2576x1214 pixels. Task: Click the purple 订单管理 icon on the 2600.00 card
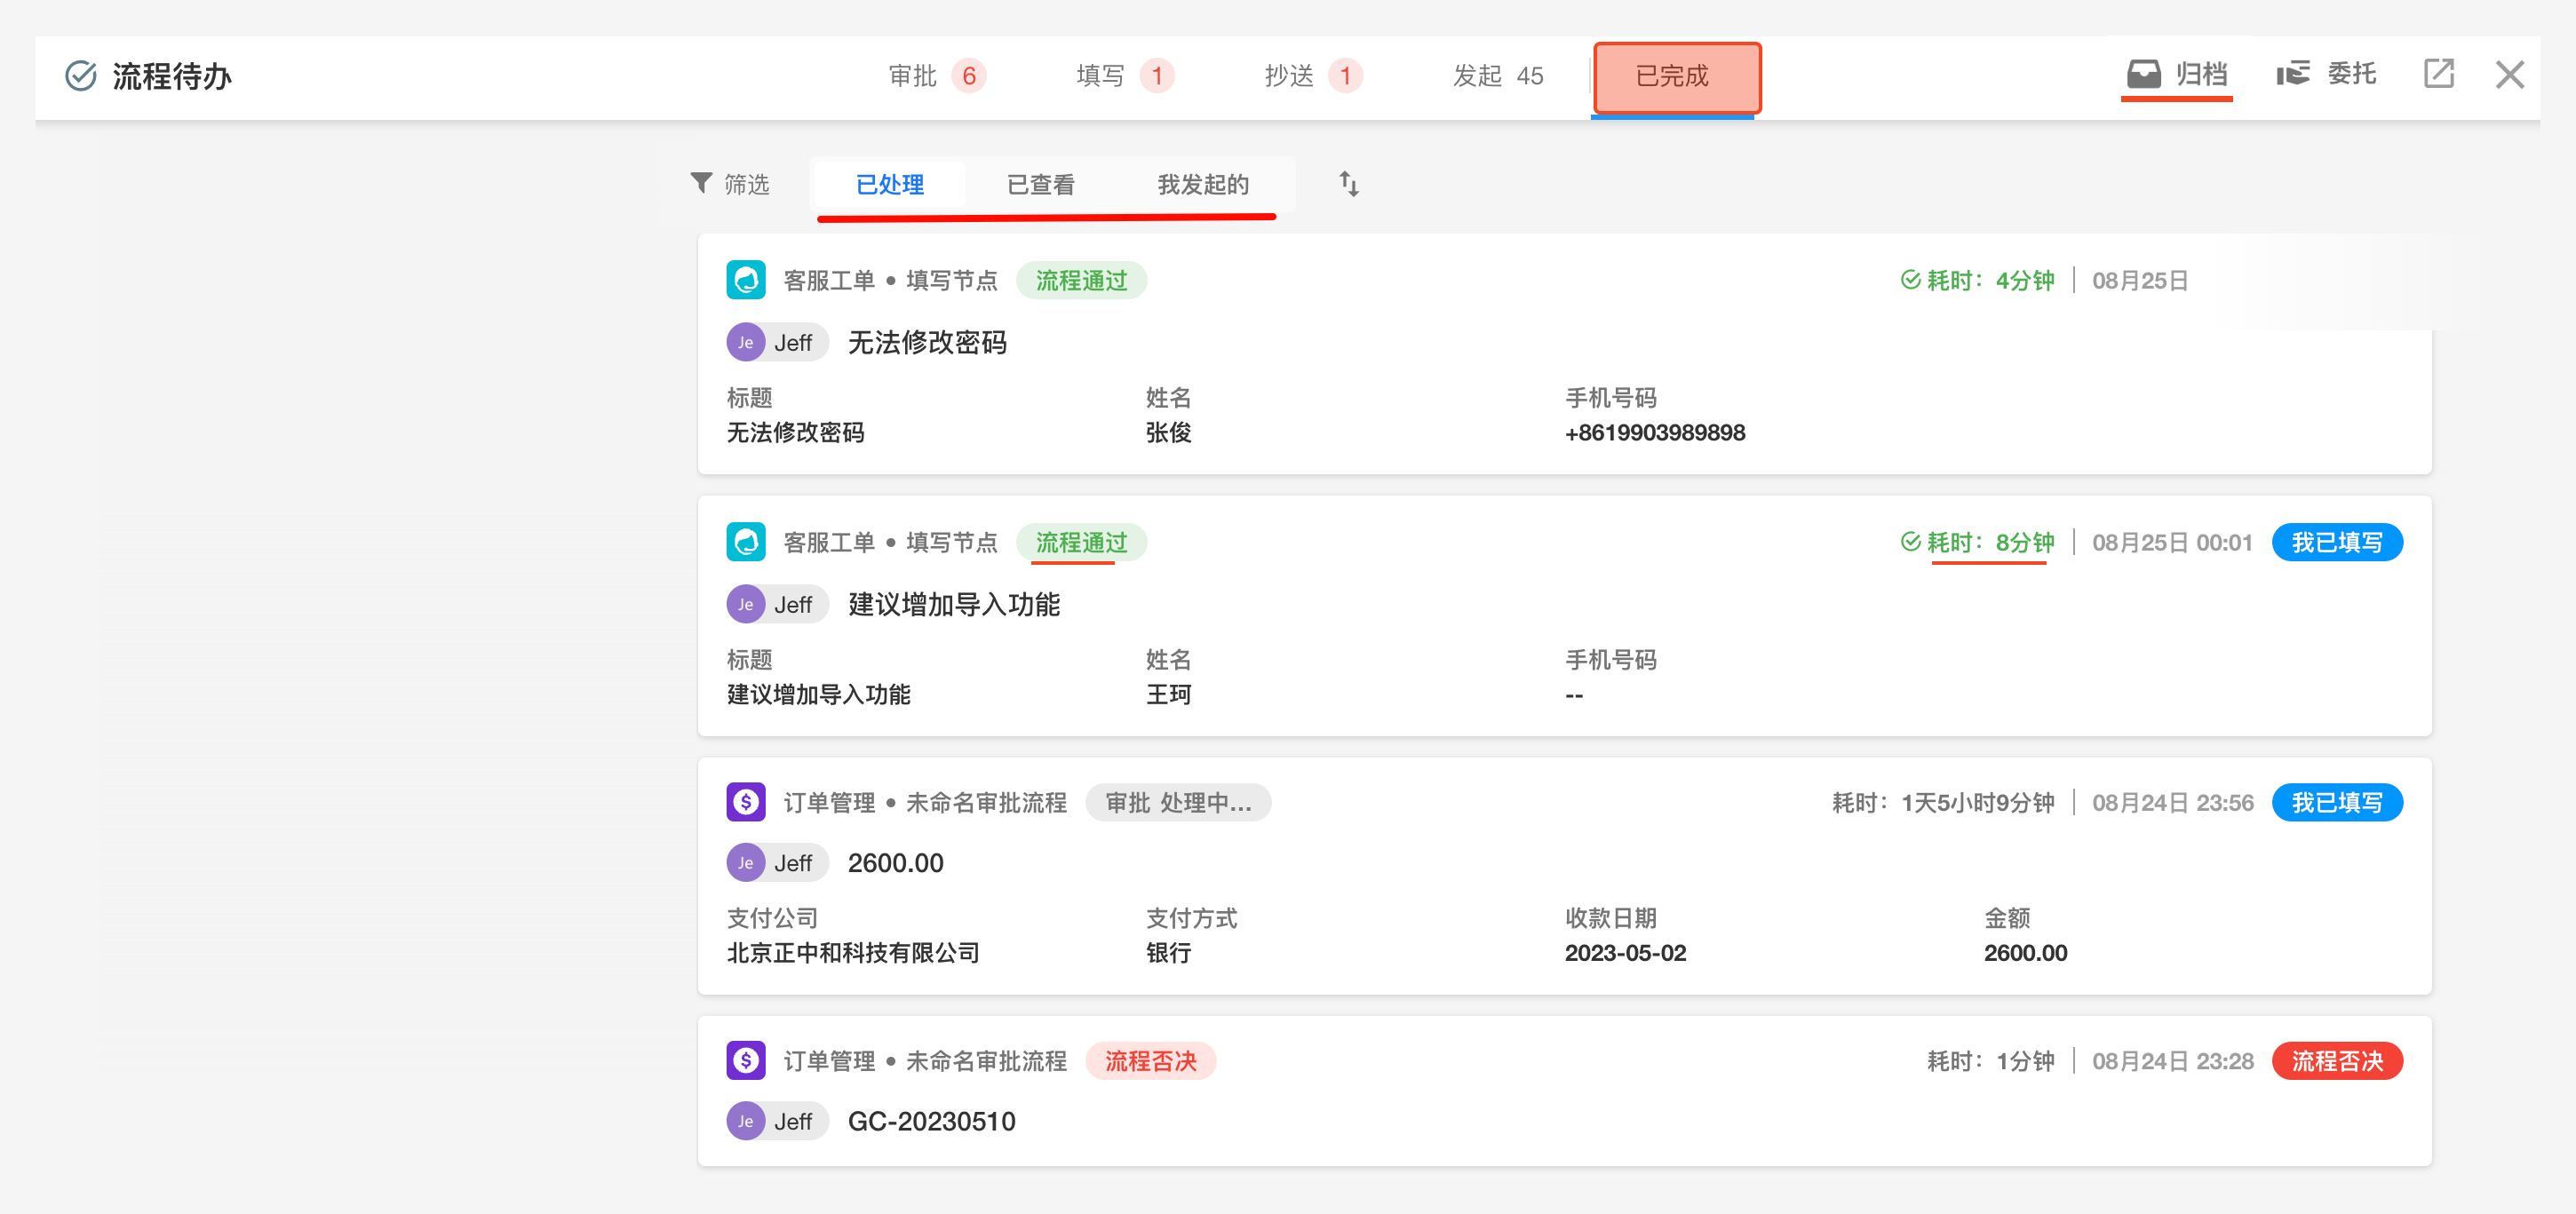pyautogui.click(x=745, y=802)
